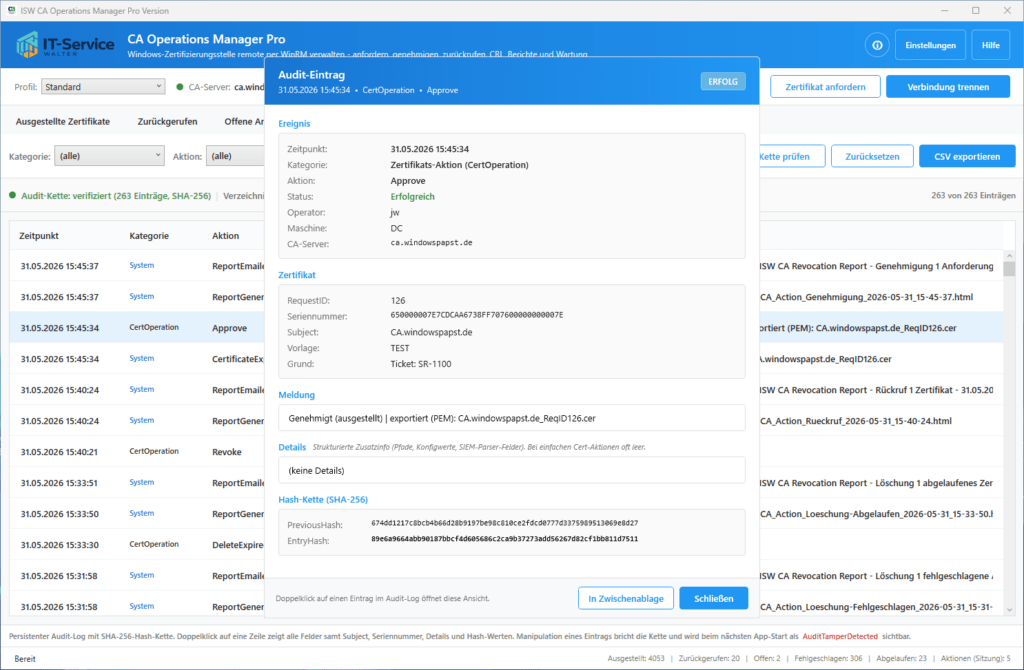Image resolution: width=1024 pixels, height=670 pixels.
Task: Copy audit entry with In Zwischenablage
Action: [626, 598]
